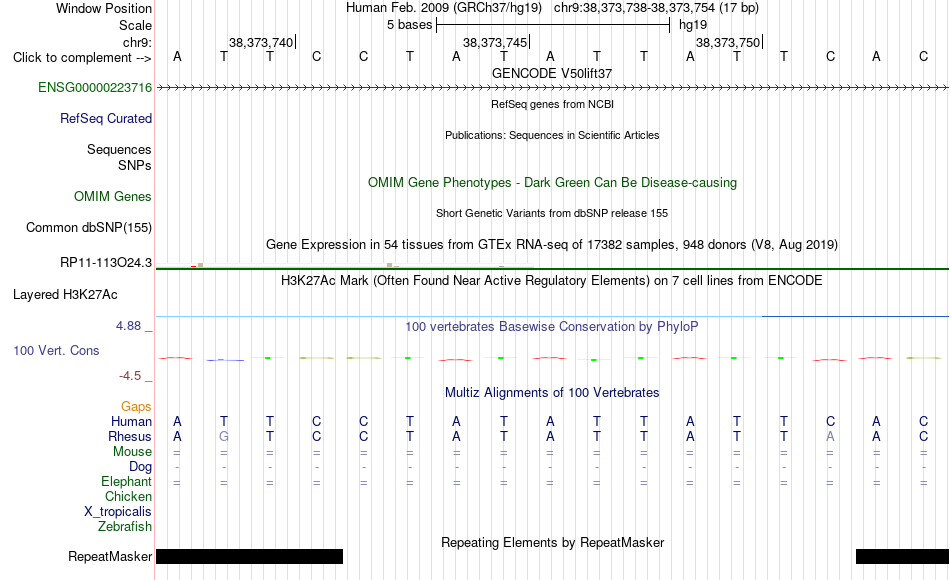Click the gray G base in Rhesus row

coord(224,436)
